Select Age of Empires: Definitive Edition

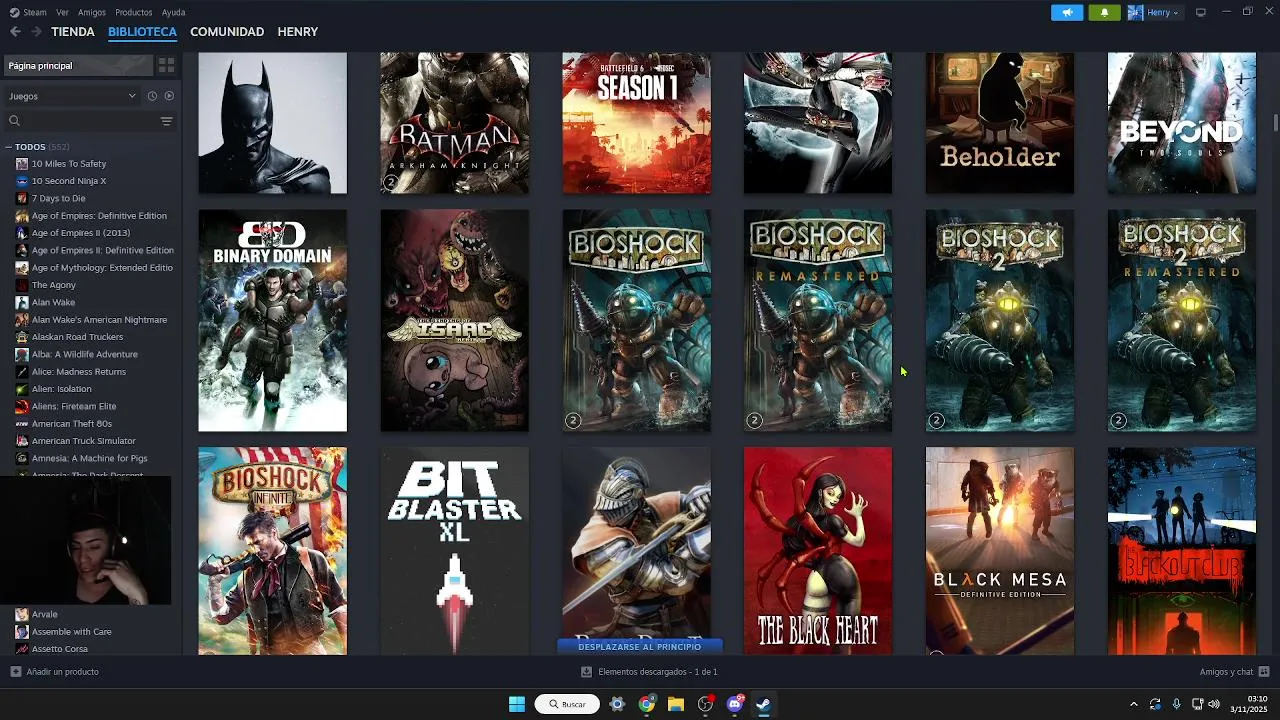tap(99, 216)
